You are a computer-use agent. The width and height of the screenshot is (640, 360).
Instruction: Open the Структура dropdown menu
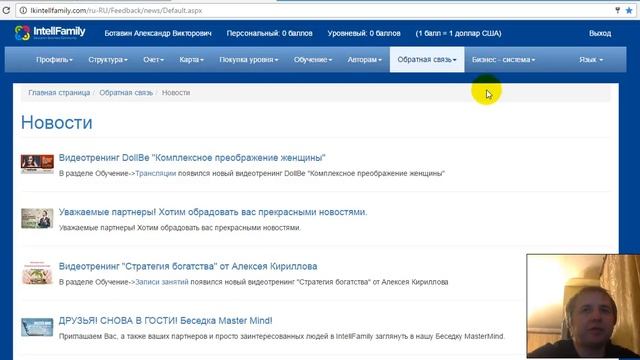coord(108,60)
